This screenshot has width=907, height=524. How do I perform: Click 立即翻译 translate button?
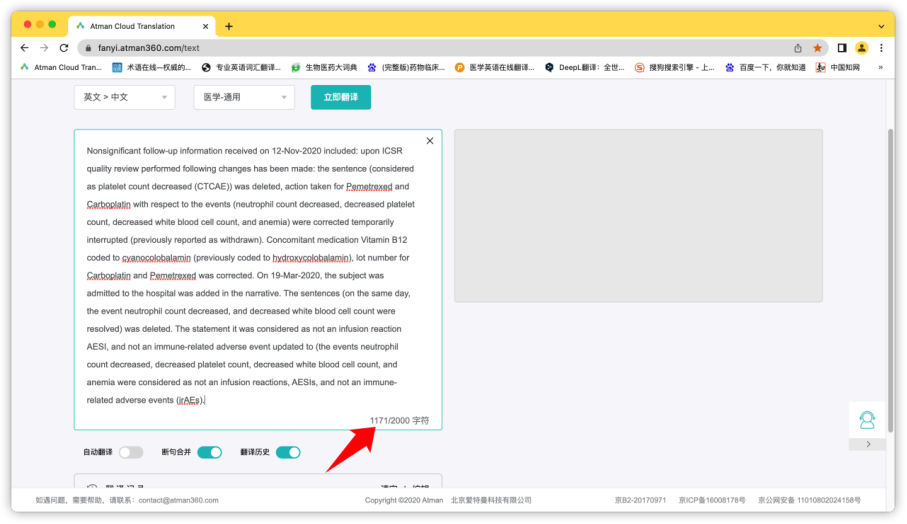point(341,97)
